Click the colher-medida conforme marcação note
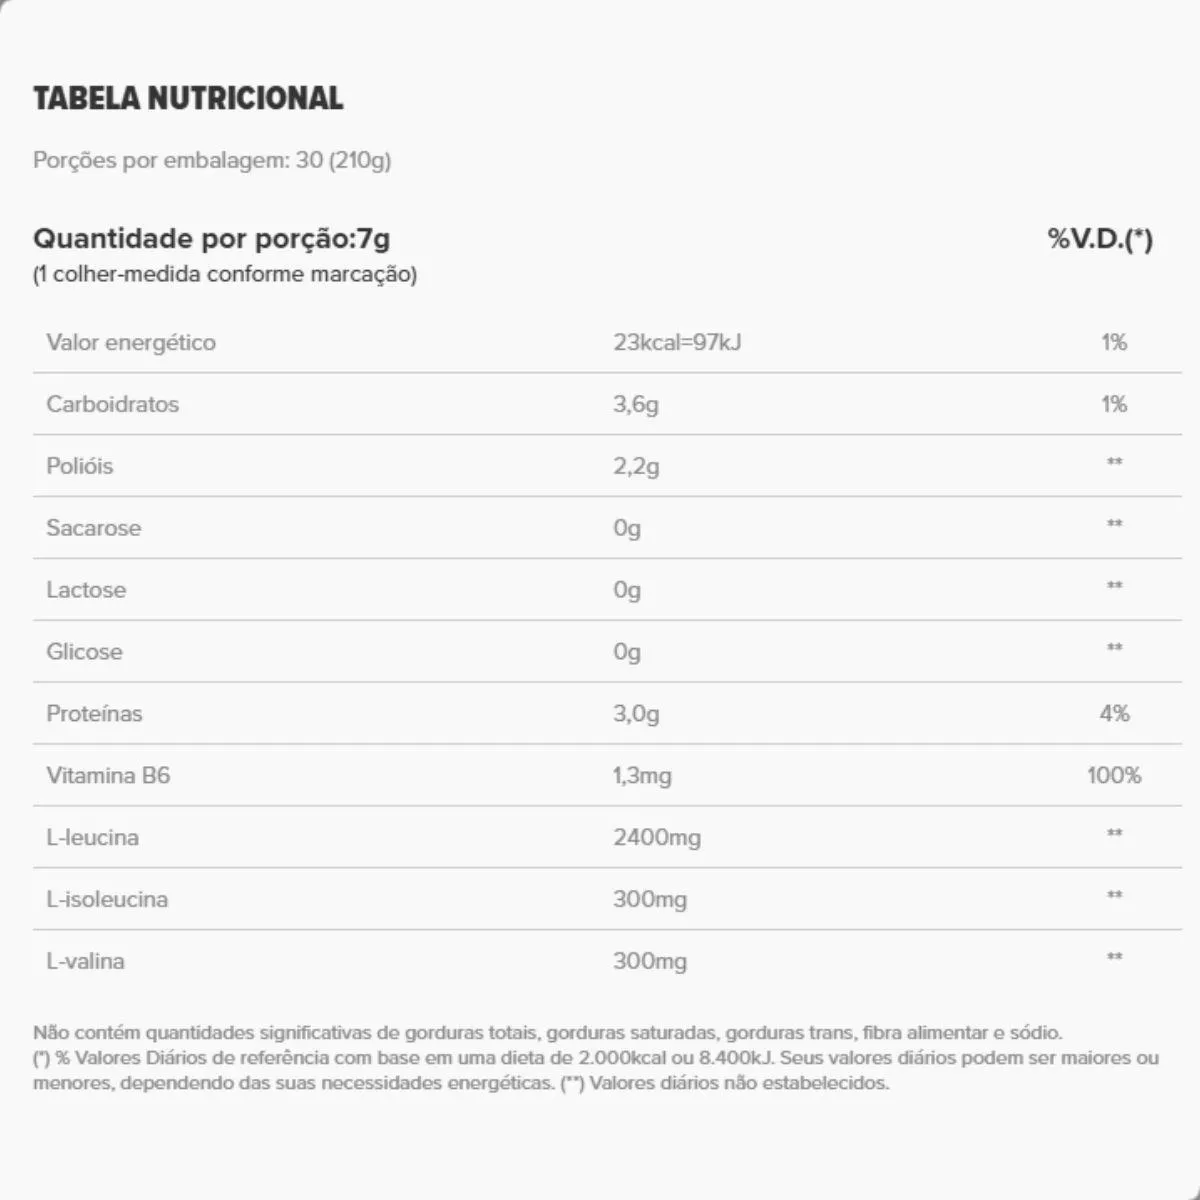 [x=225, y=274]
